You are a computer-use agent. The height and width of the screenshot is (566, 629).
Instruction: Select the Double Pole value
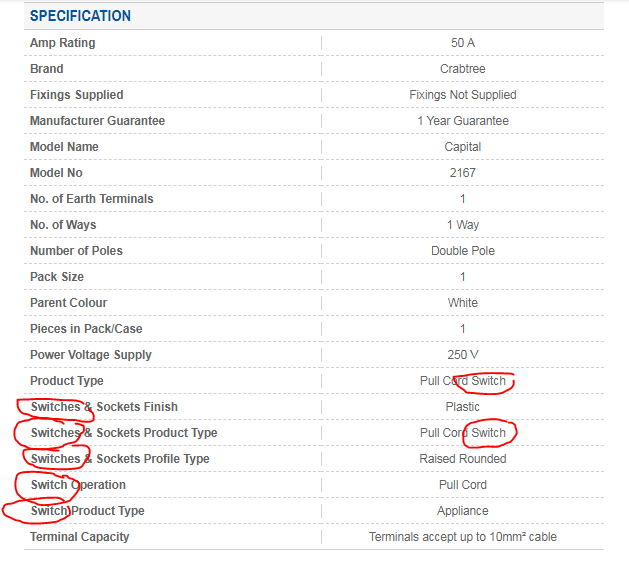463,251
